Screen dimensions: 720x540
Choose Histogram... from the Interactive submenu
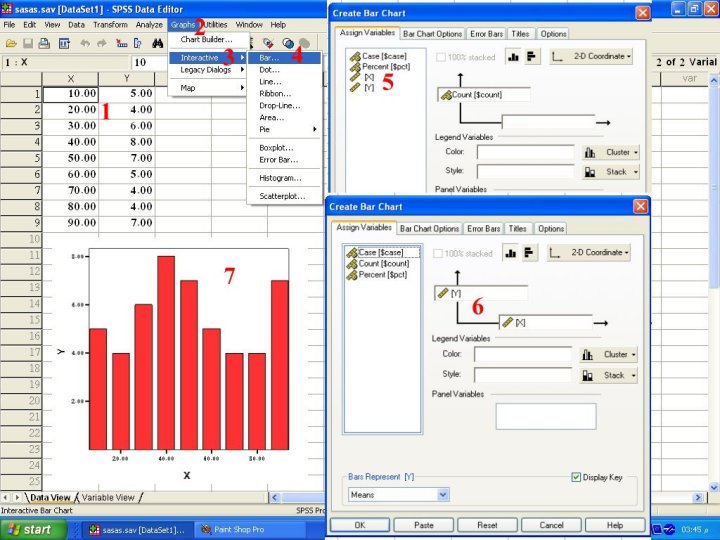point(285,178)
